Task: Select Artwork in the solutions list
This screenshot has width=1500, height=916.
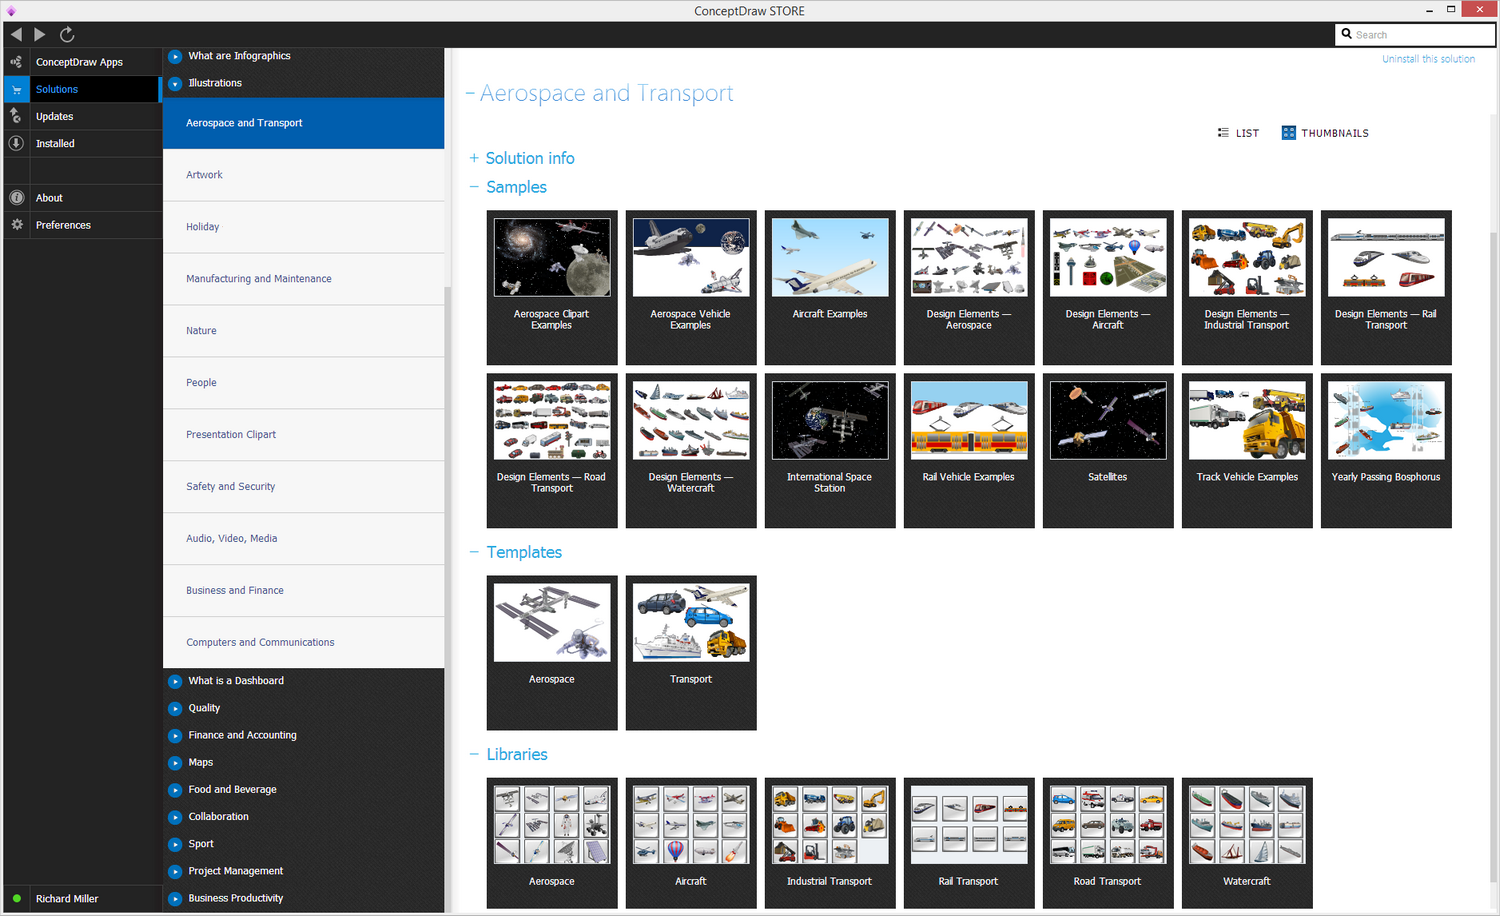Action: [204, 175]
